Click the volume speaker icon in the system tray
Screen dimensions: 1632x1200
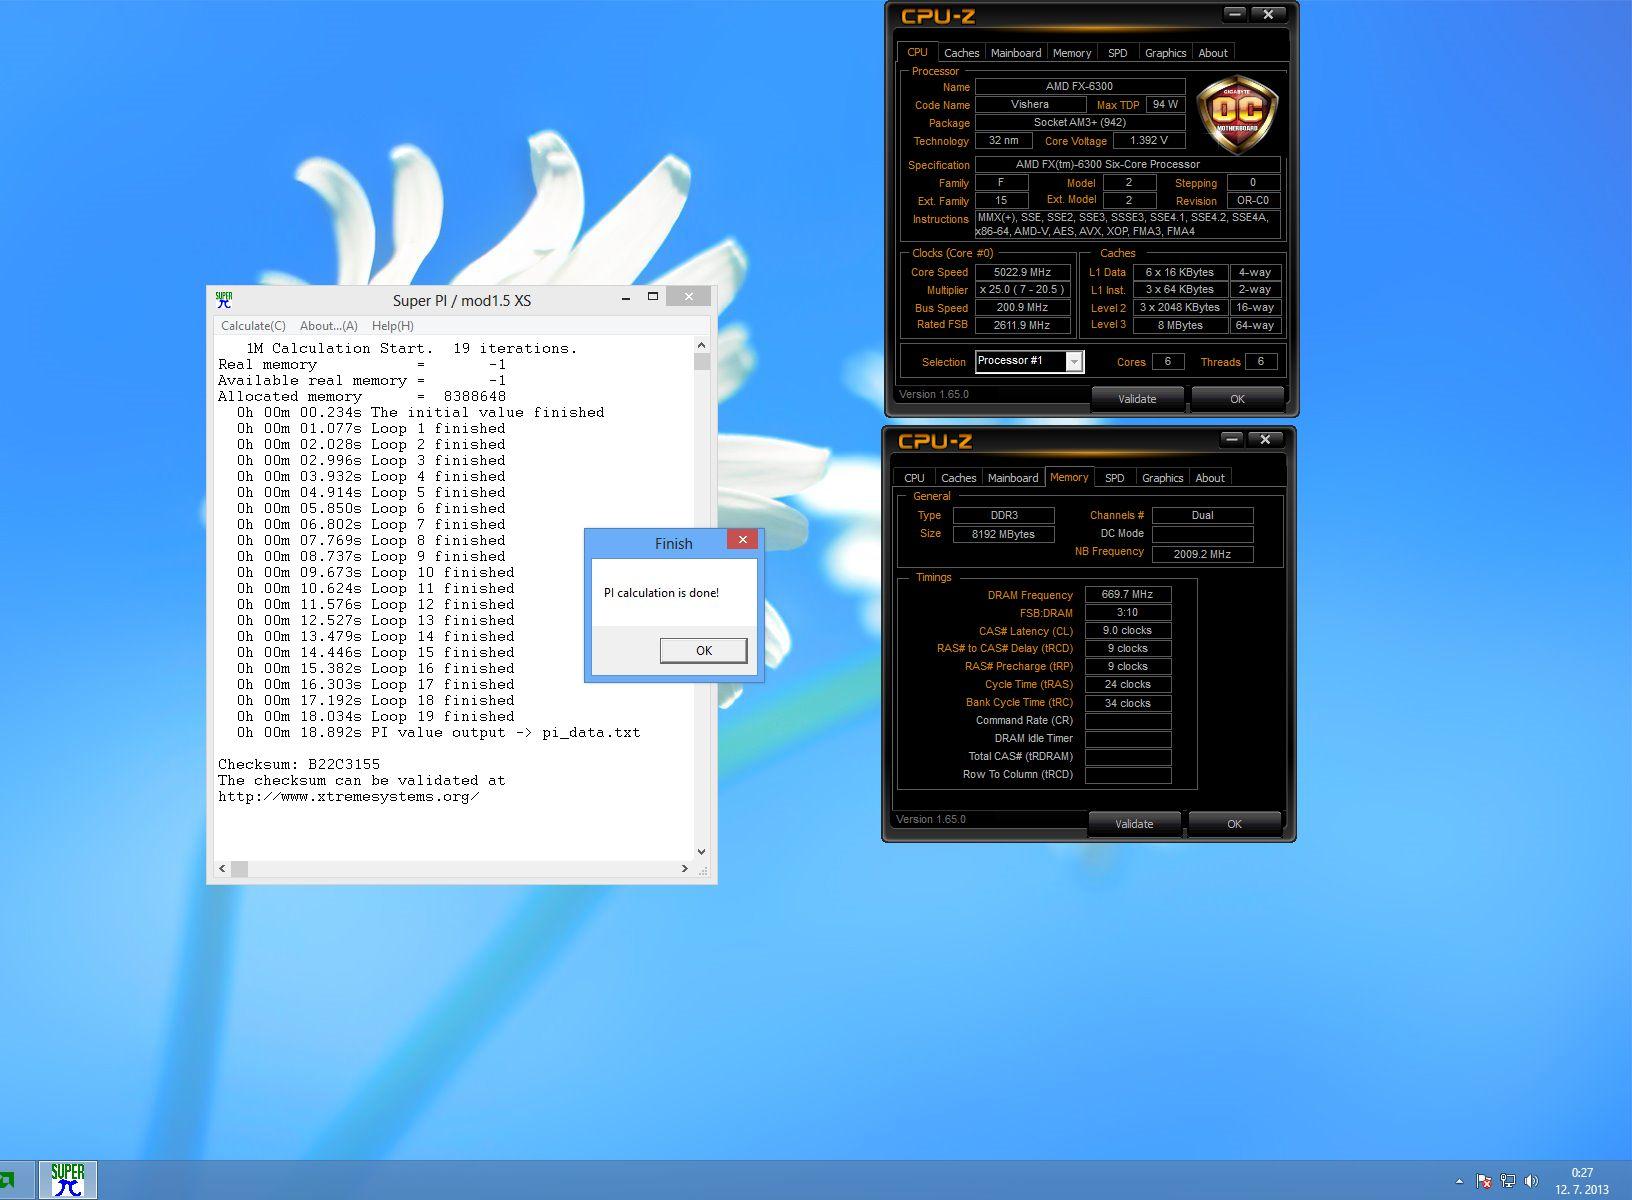click(1532, 1181)
